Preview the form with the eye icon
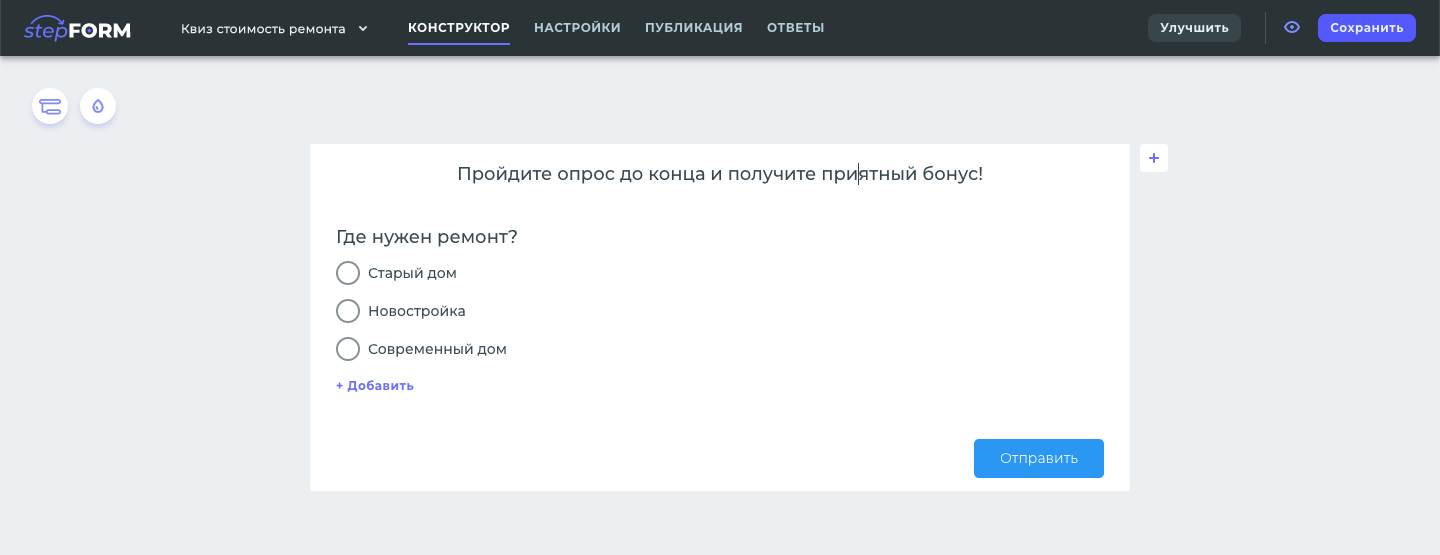The width and height of the screenshot is (1440, 555). pyautogui.click(x=1292, y=28)
